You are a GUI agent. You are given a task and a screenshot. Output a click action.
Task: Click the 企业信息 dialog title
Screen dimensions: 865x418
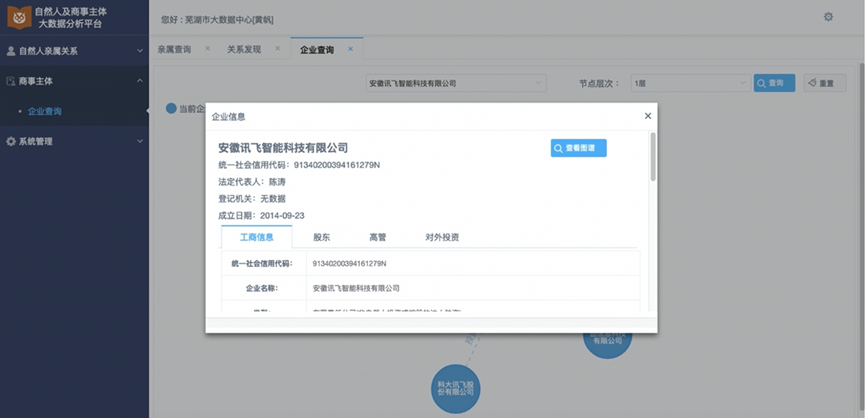pos(228,117)
